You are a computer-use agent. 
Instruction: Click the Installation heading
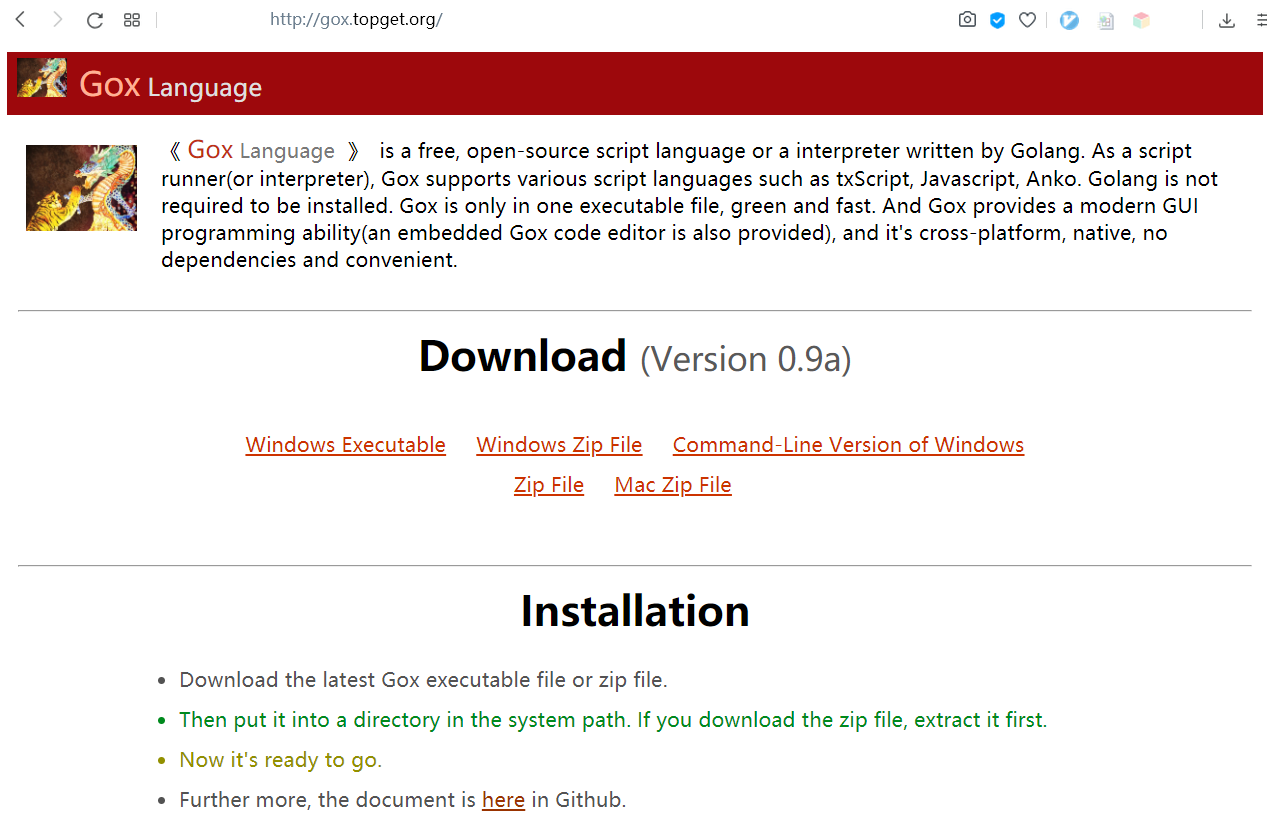[x=635, y=611]
